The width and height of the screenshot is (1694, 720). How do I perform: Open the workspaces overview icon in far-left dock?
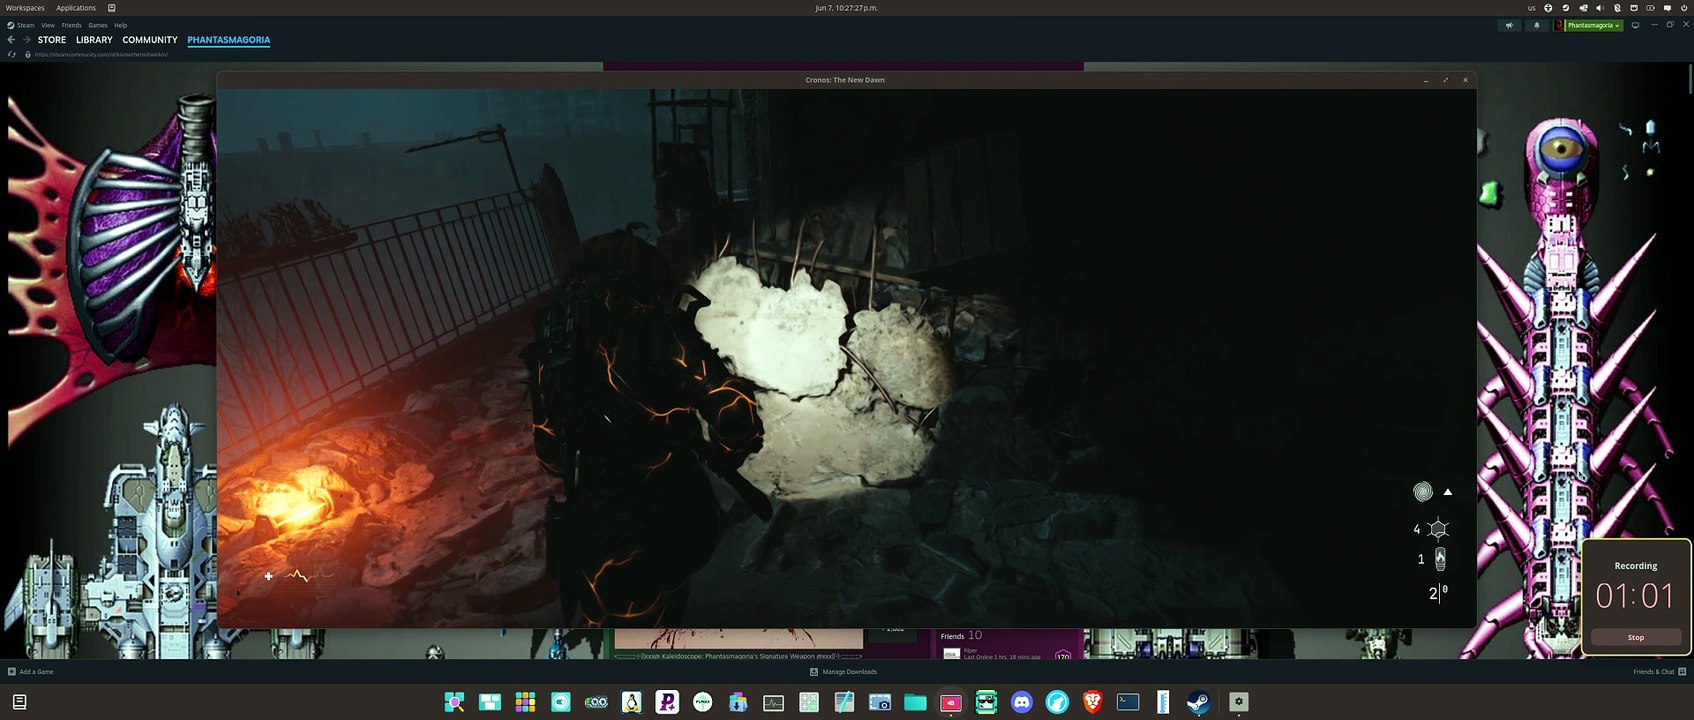[19, 702]
